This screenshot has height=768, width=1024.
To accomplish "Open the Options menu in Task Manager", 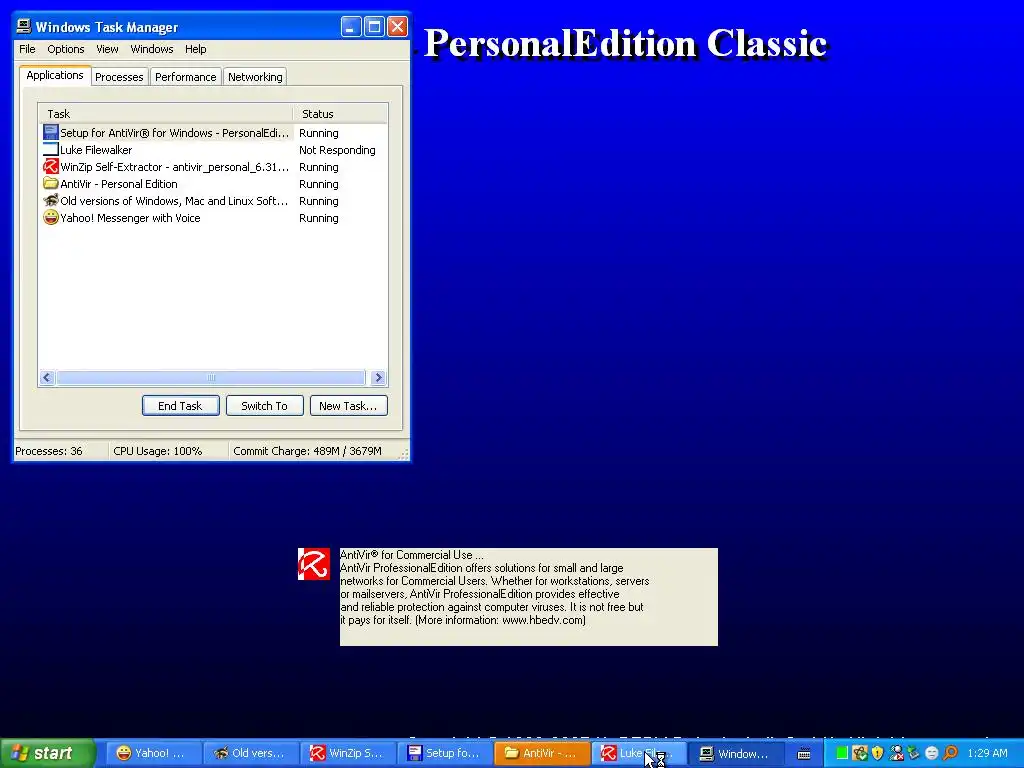I will [x=65, y=49].
